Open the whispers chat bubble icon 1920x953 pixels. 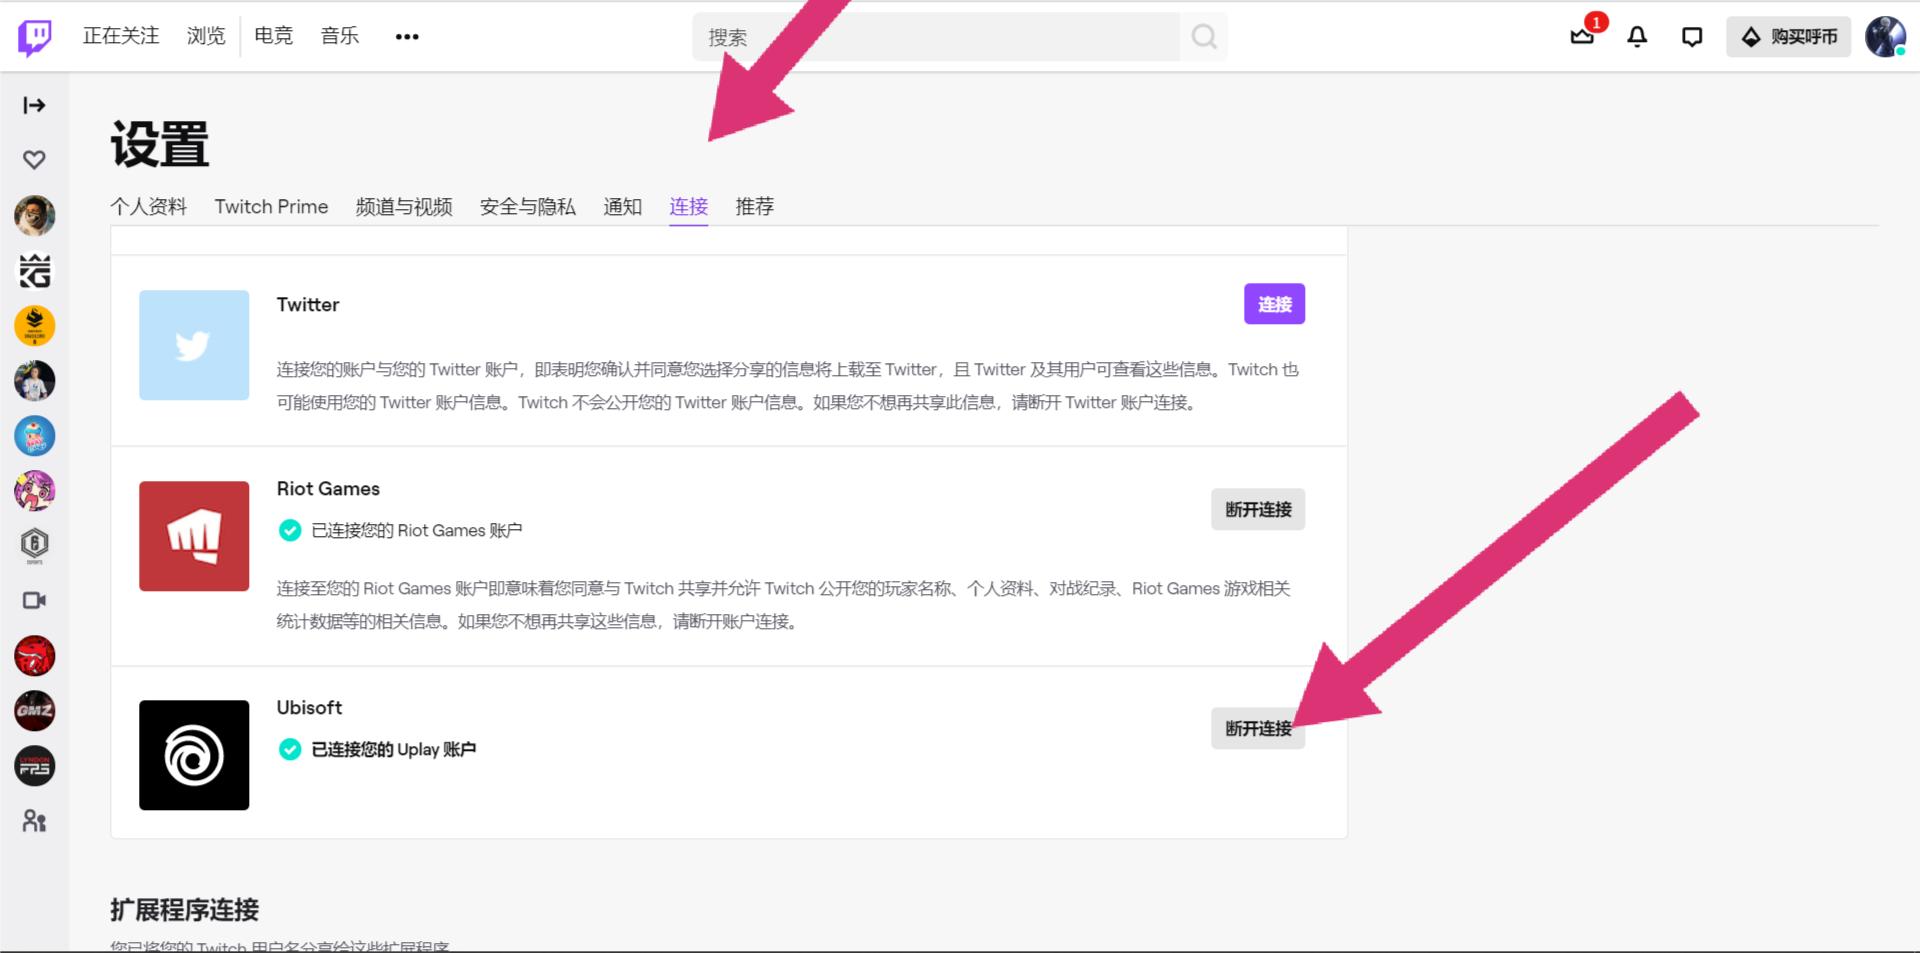tap(1692, 37)
